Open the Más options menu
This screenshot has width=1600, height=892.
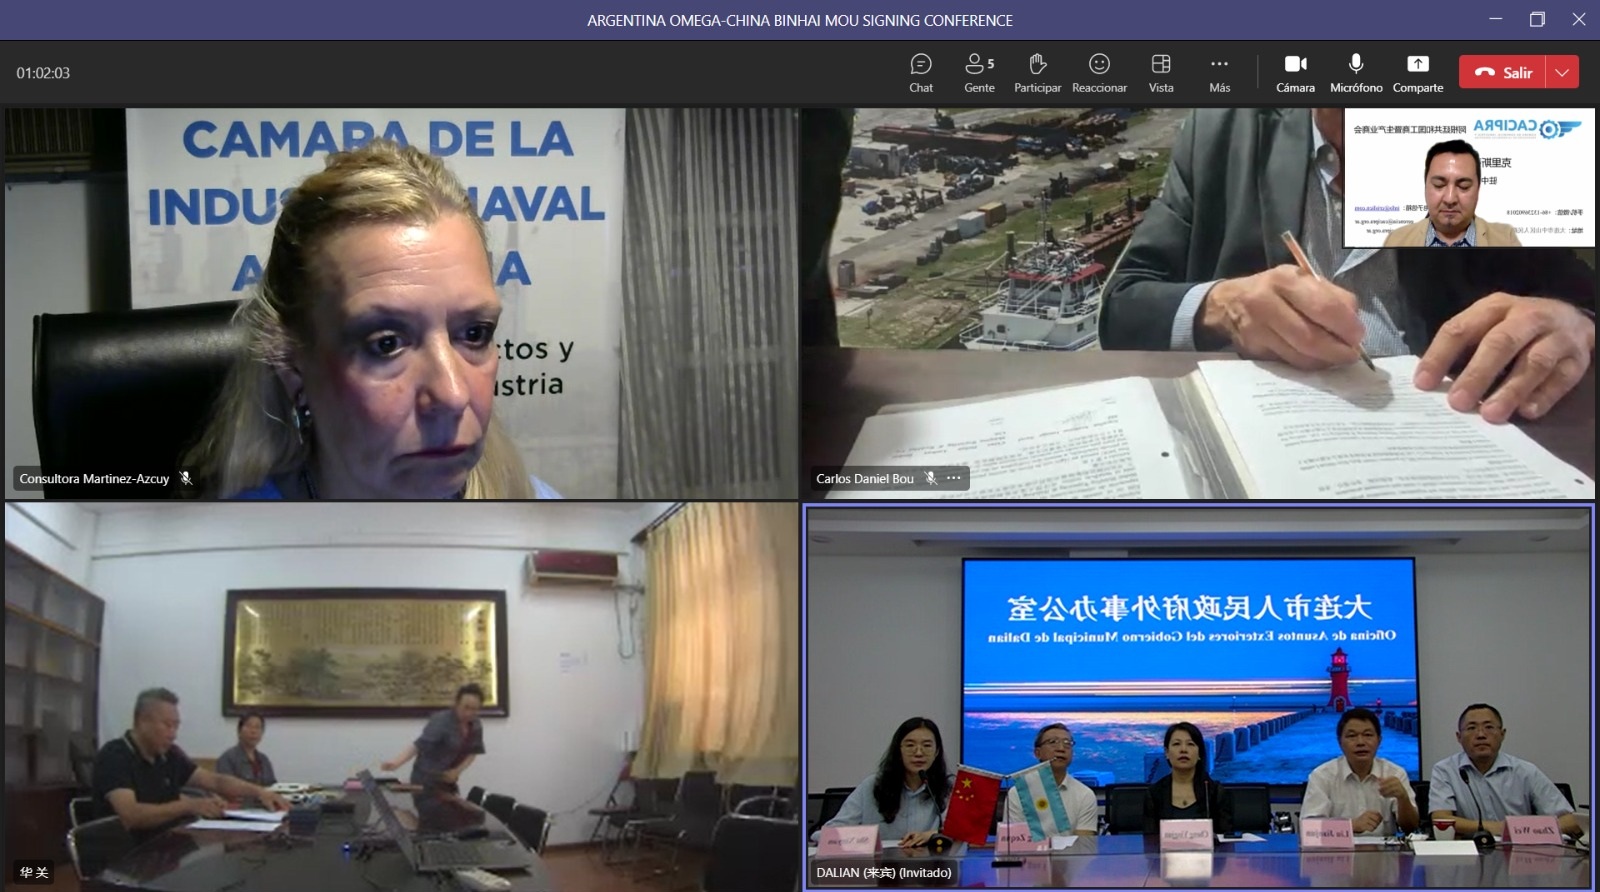[x=1219, y=73]
